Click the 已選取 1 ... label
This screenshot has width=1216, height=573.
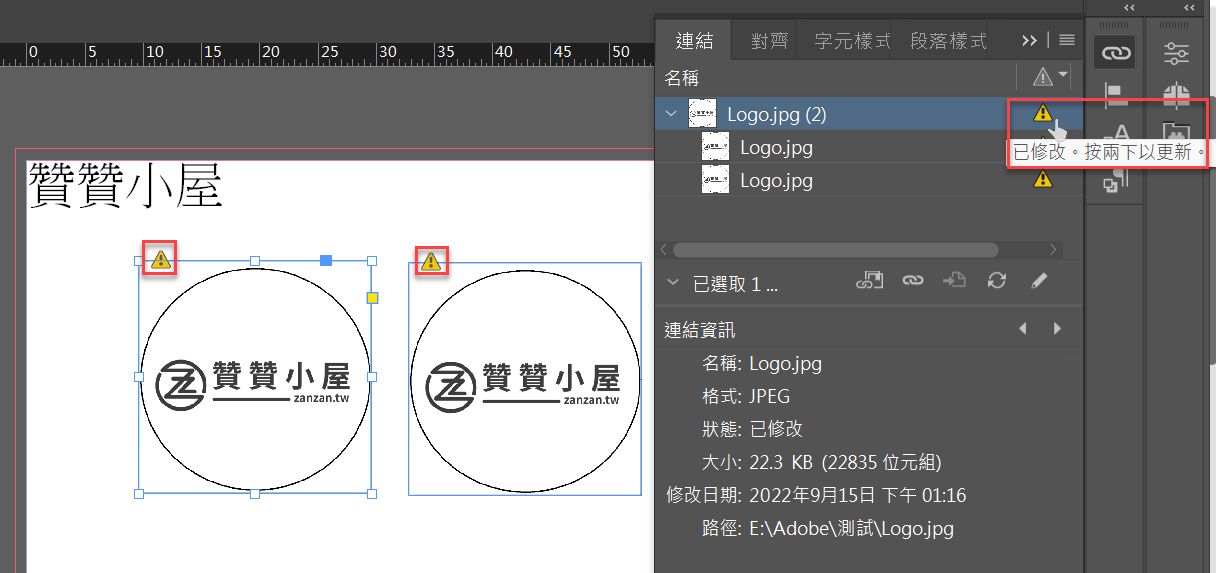(x=735, y=284)
